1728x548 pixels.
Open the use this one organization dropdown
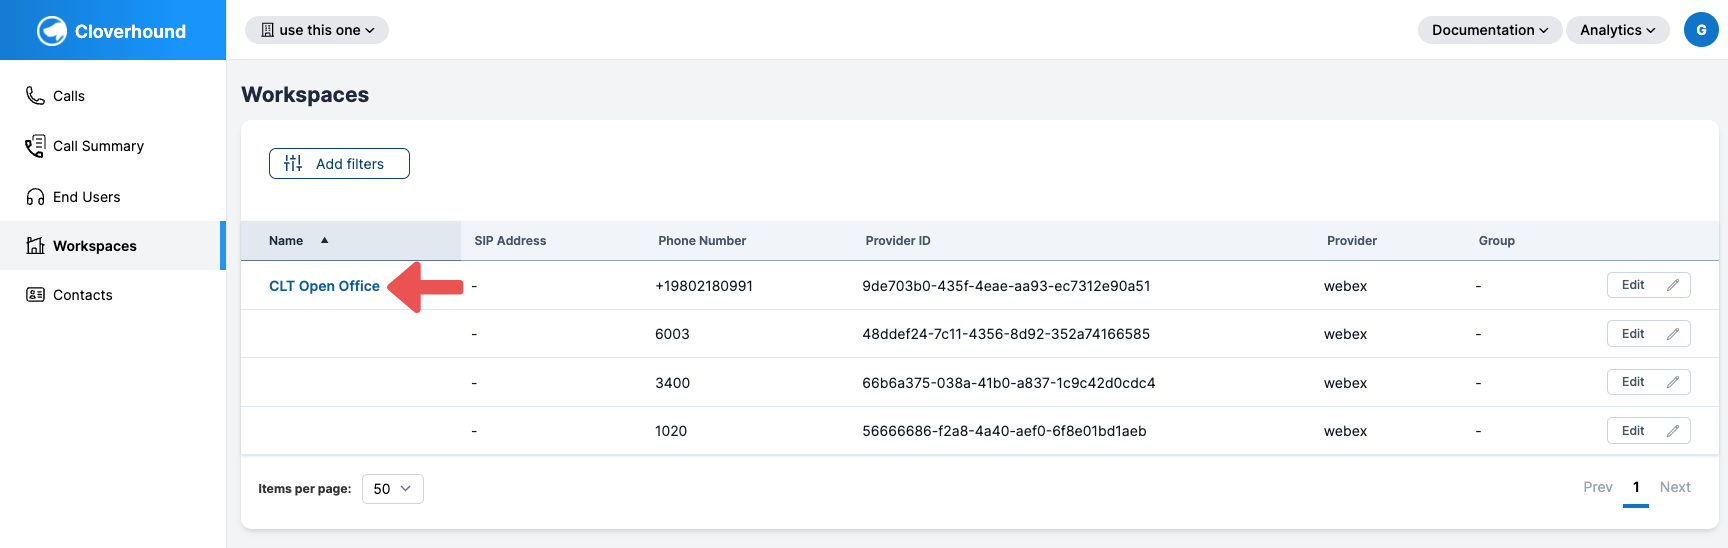(x=317, y=30)
